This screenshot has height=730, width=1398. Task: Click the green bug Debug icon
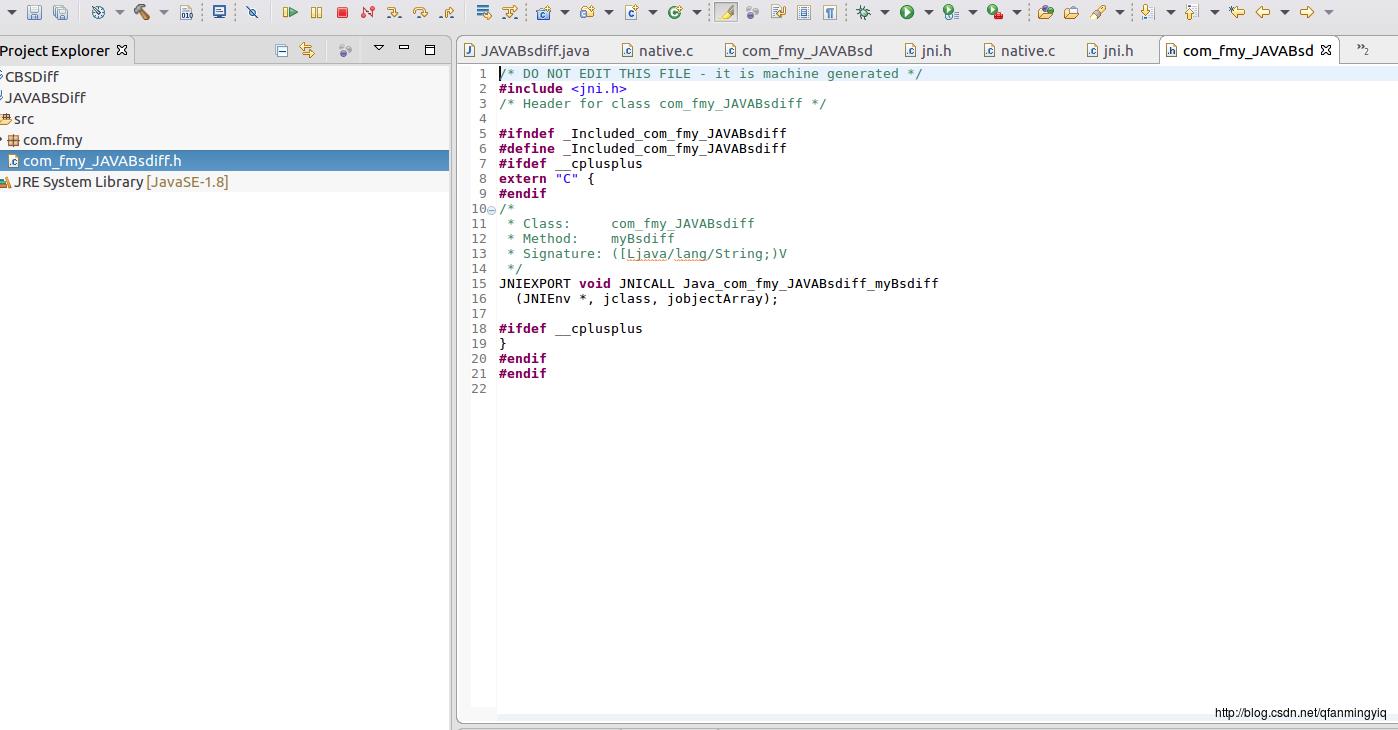tap(863, 12)
